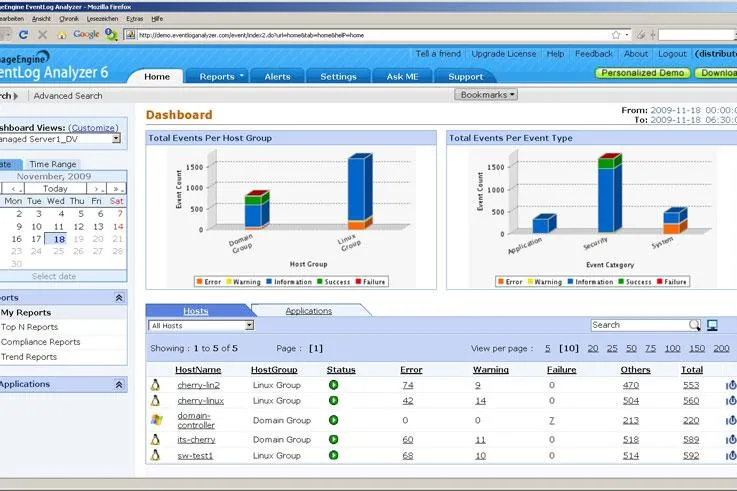The height and width of the screenshot is (491, 737).
Task: Click the status icon for domain-controller
Action: [x=334, y=420]
